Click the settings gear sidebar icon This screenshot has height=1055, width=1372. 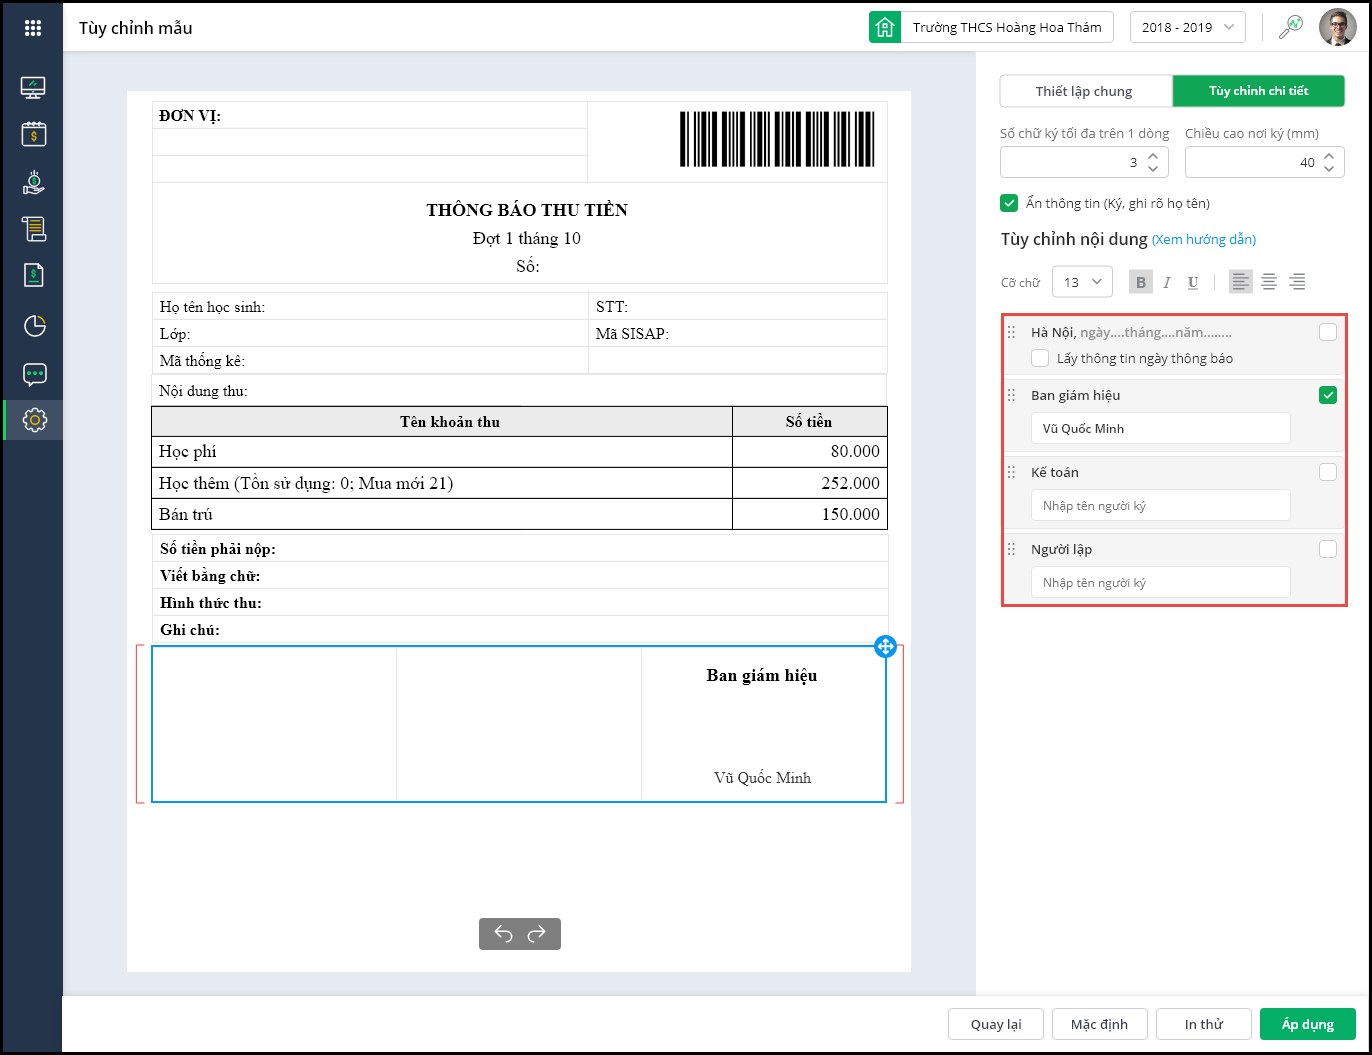pos(34,420)
